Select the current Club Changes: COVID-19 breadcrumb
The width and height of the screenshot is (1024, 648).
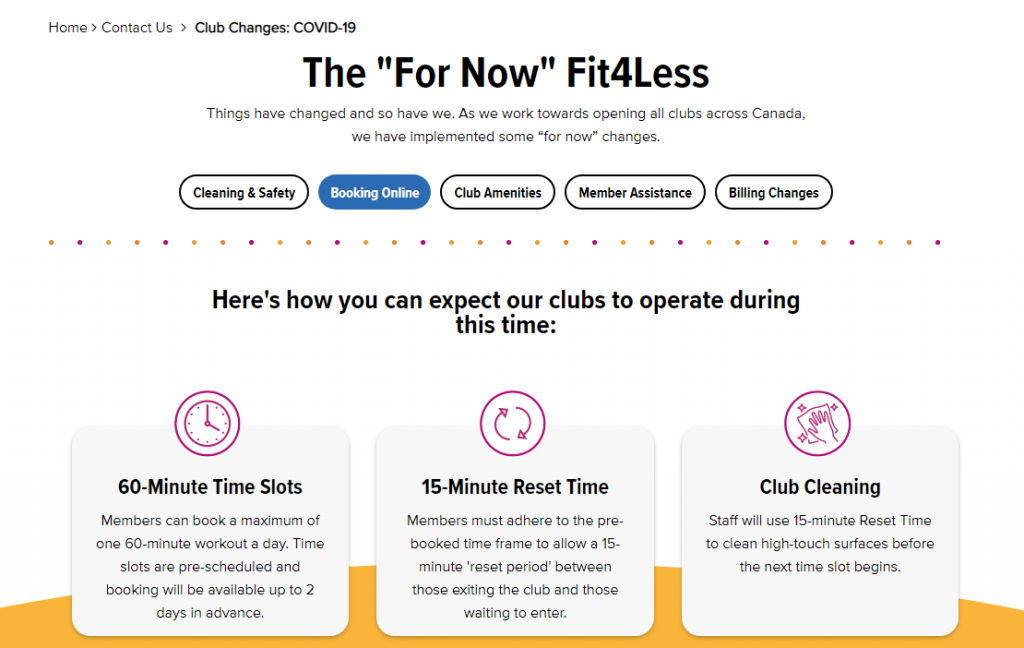(275, 28)
